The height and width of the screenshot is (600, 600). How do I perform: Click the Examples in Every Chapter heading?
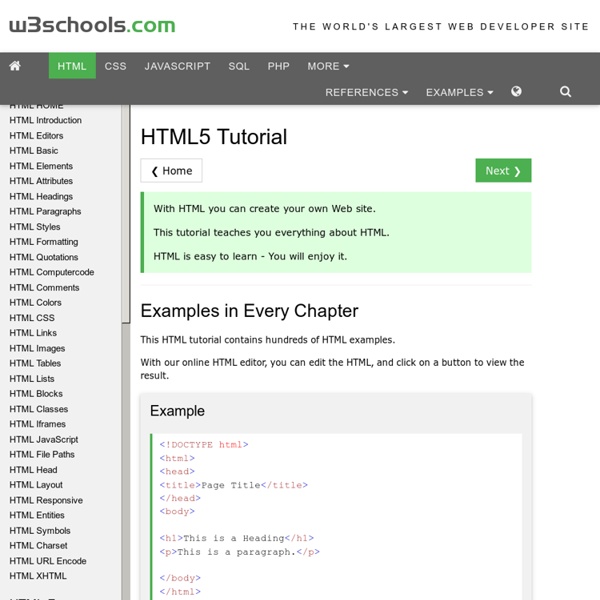coord(249,311)
